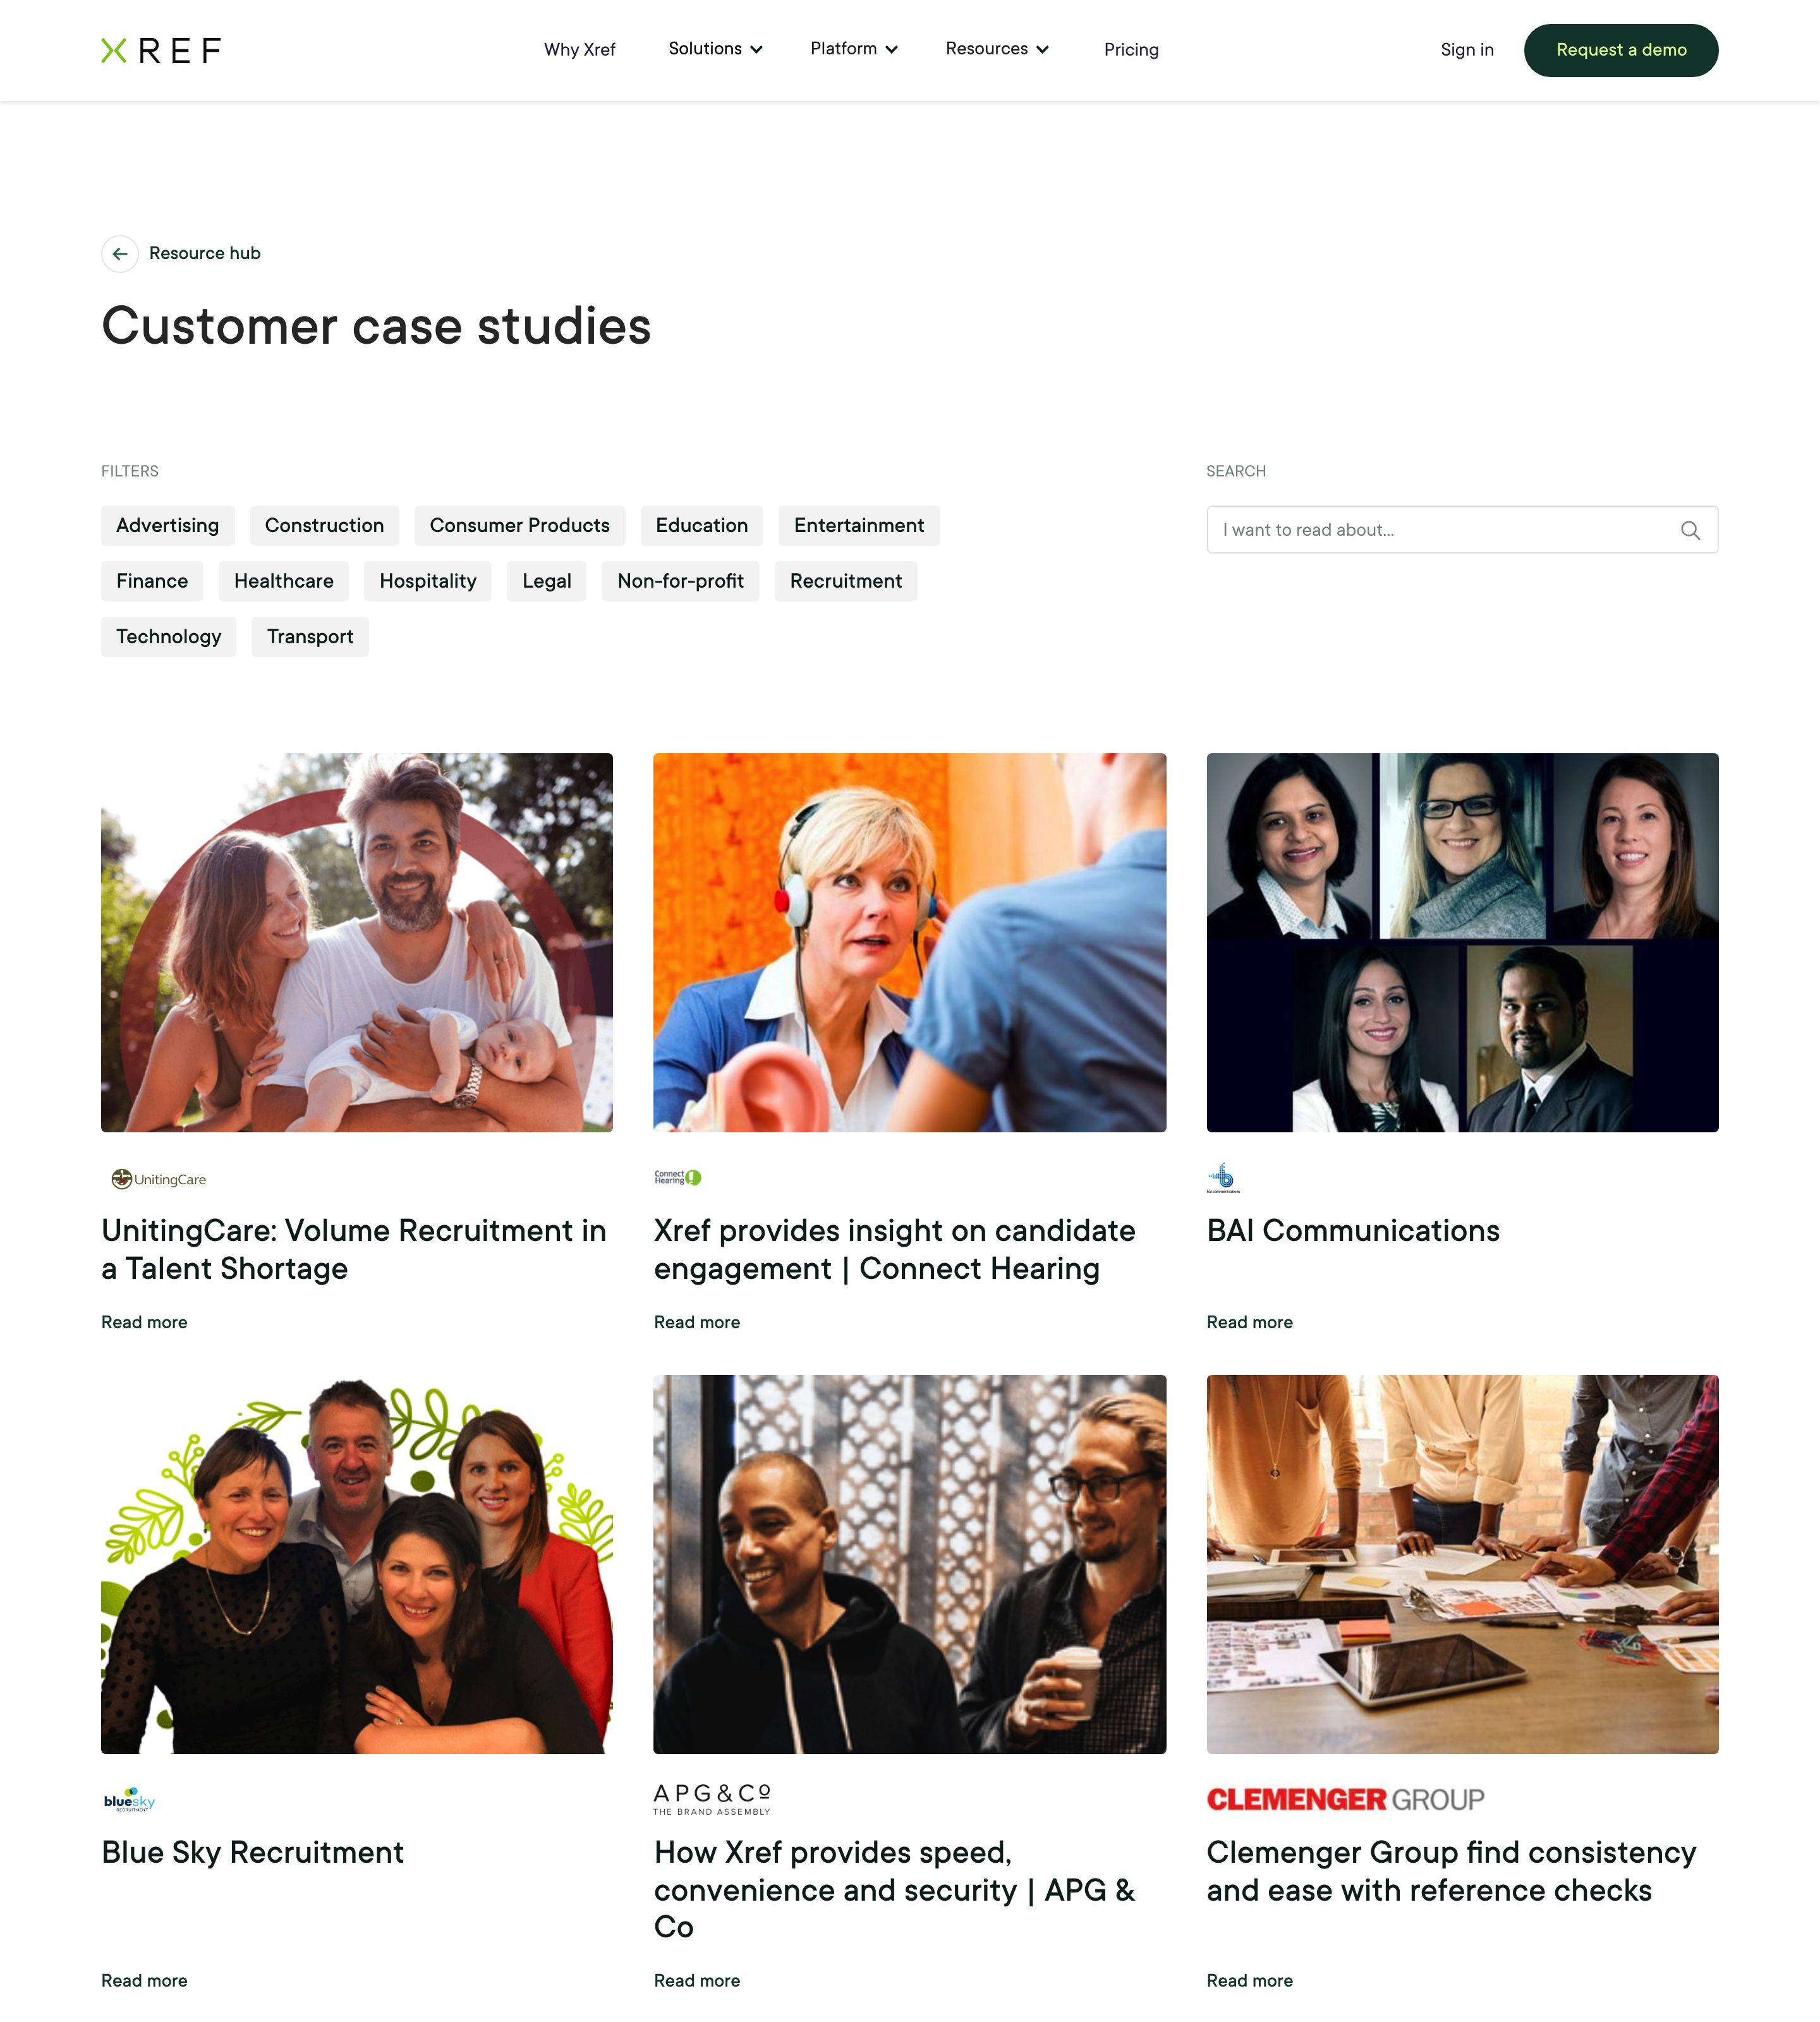This screenshot has height=2022, width=1820.
Task: Expand the Platform dropdown menu
Action: (854, 49)
